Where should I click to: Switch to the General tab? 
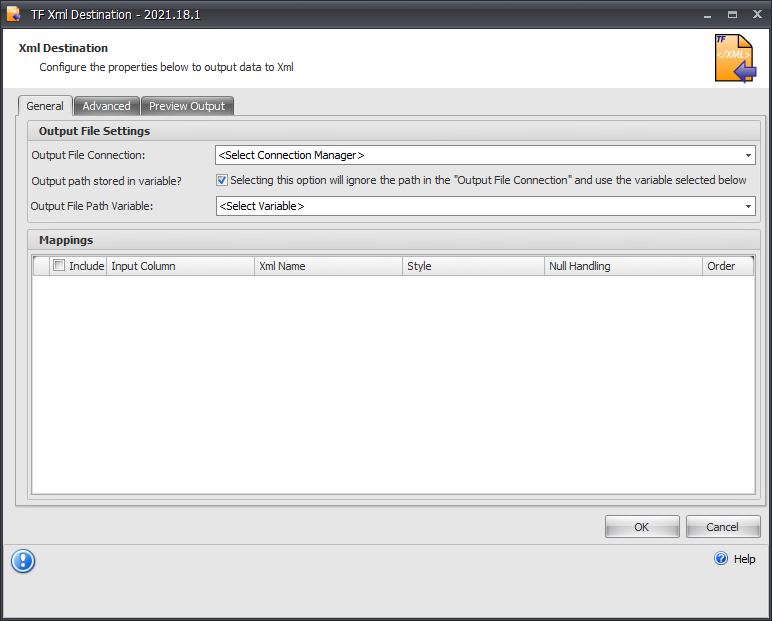(45, 106)
